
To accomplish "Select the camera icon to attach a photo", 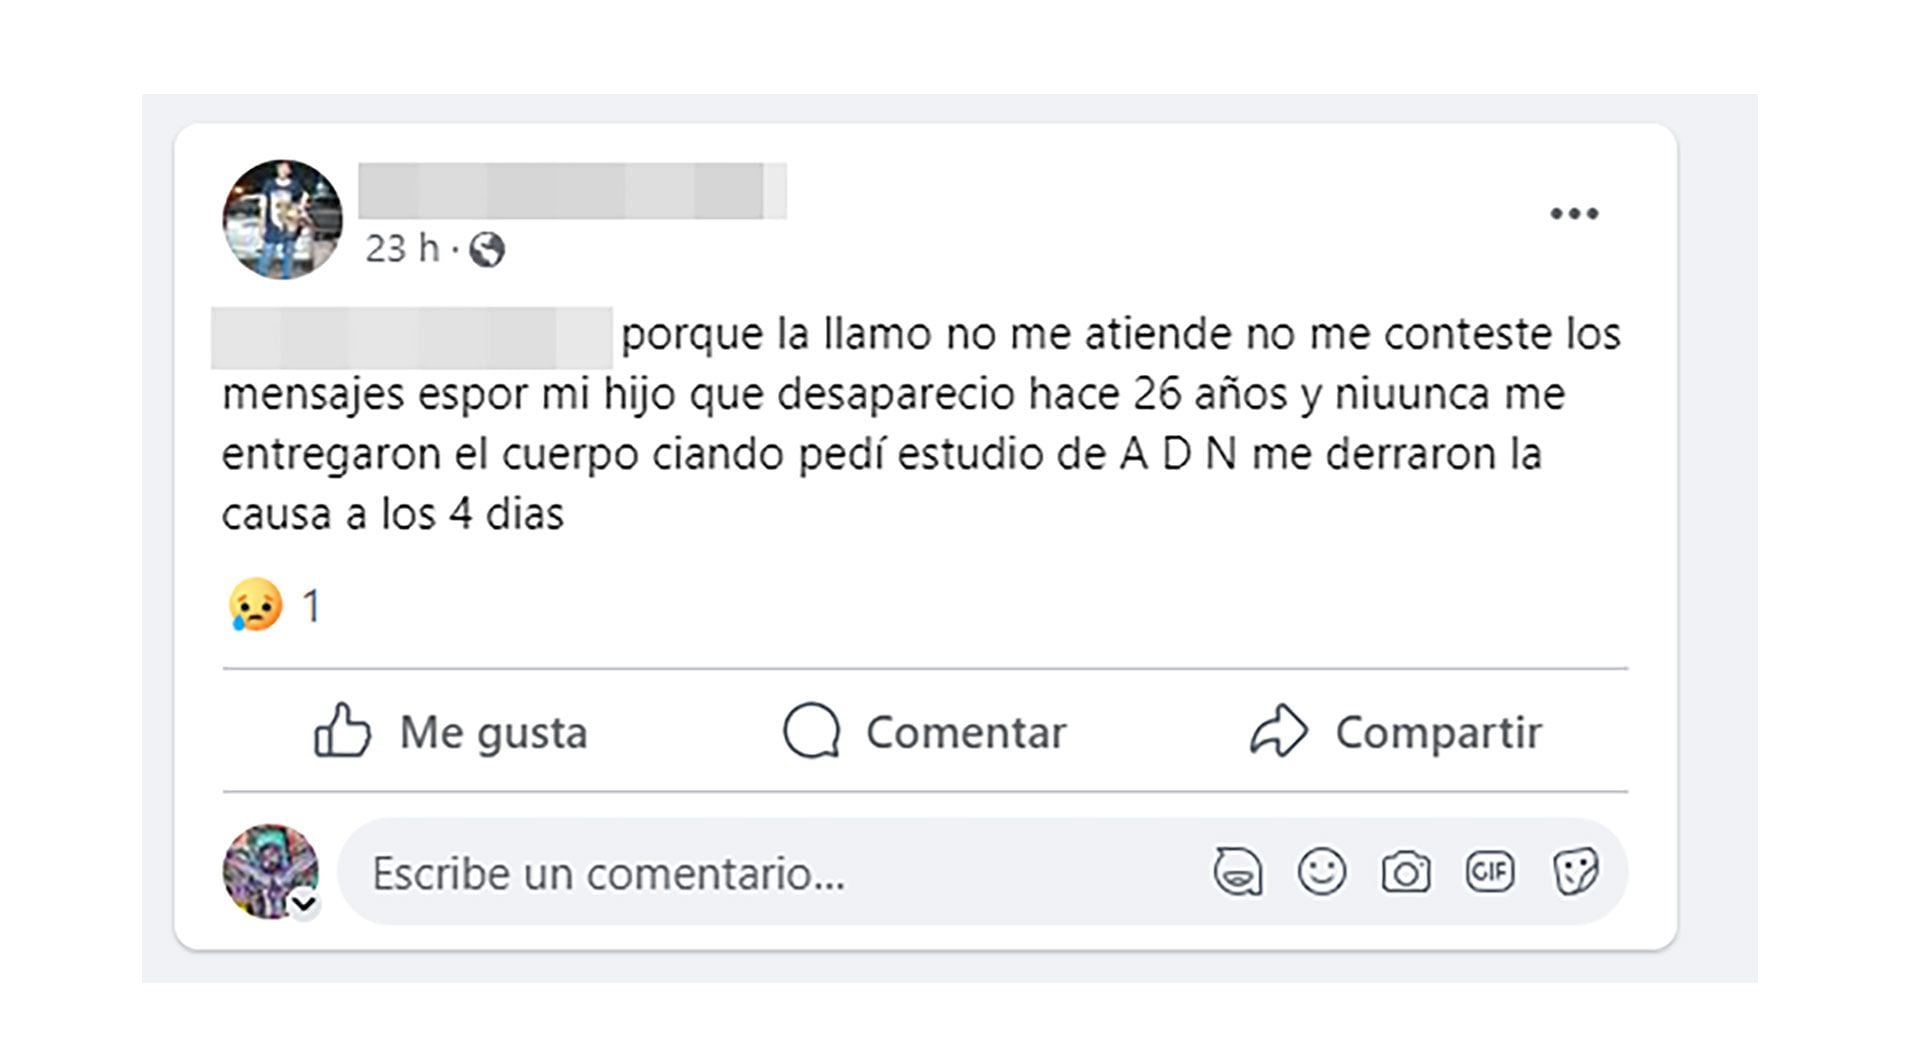I will click(1406, 873).
